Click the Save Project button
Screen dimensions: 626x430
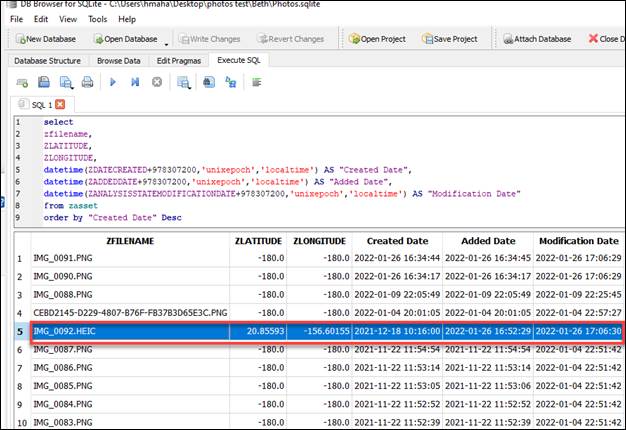click(450, 39)
